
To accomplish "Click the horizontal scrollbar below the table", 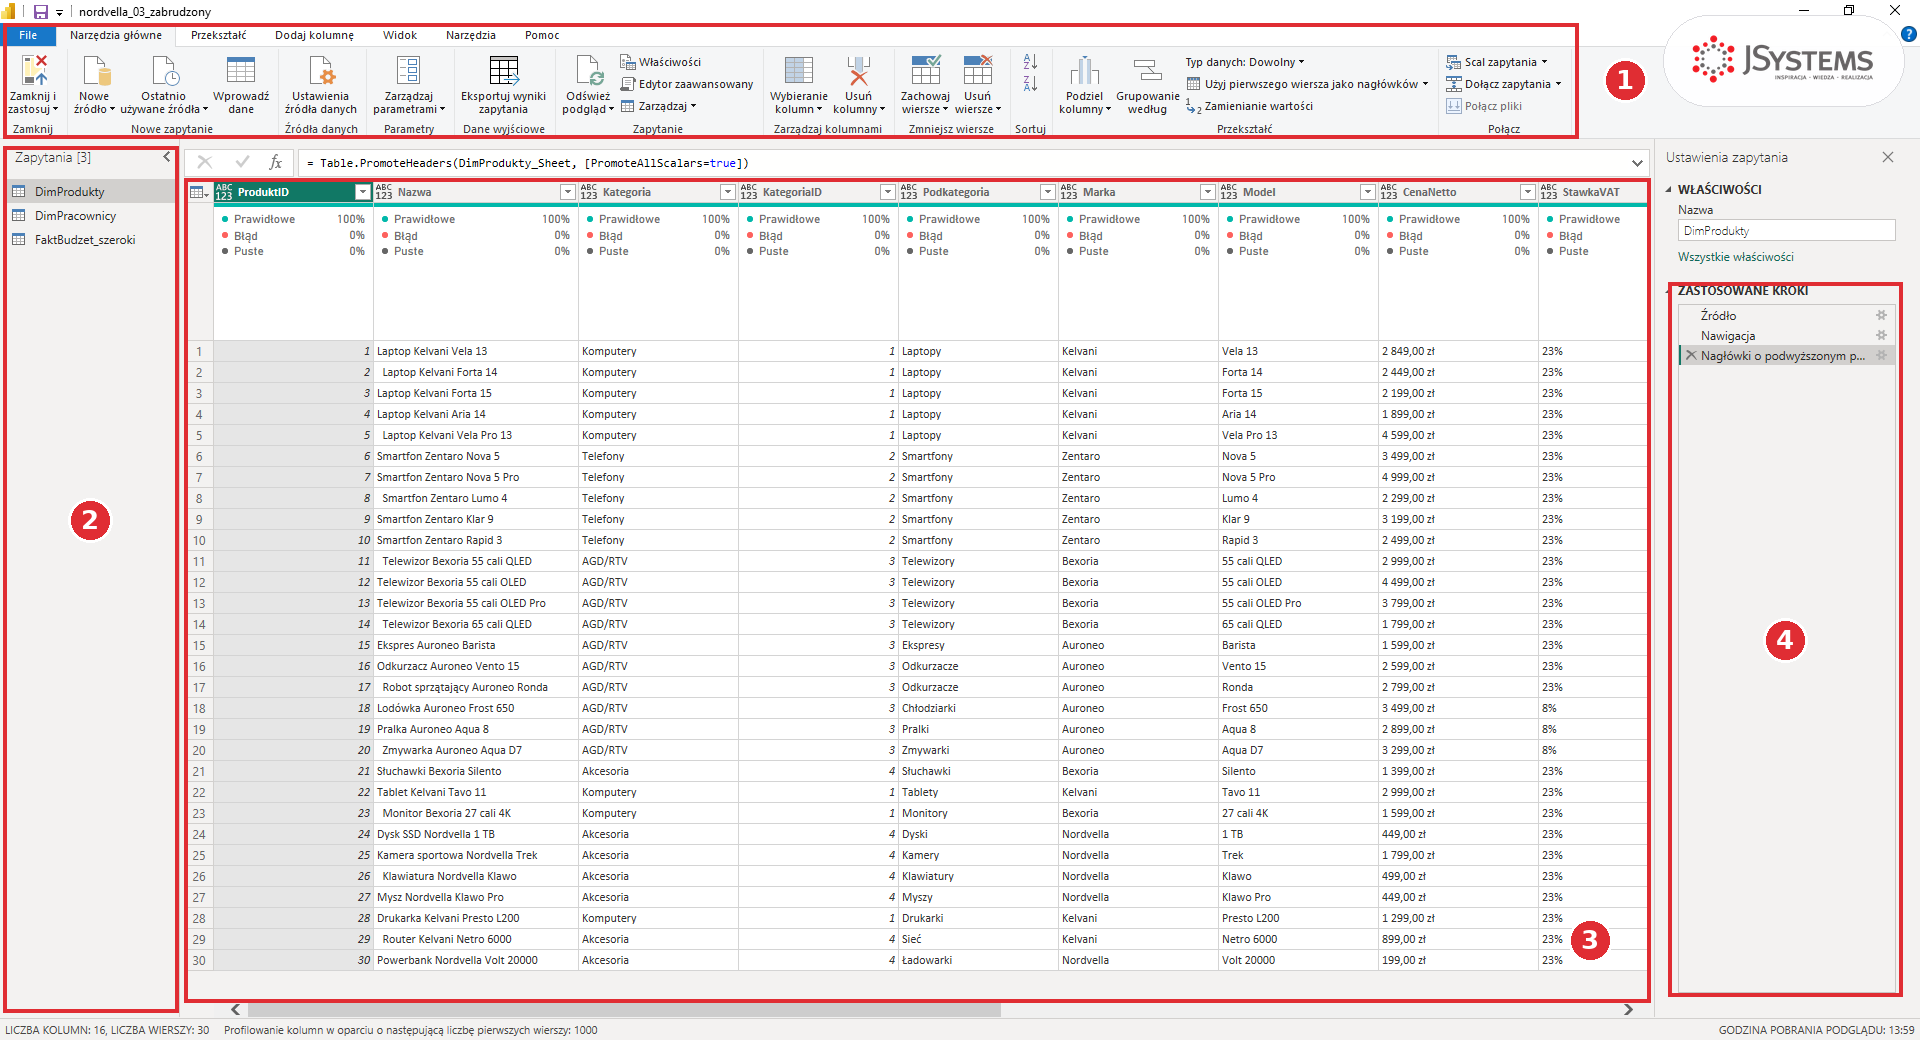I will [x=624, y=1010].
